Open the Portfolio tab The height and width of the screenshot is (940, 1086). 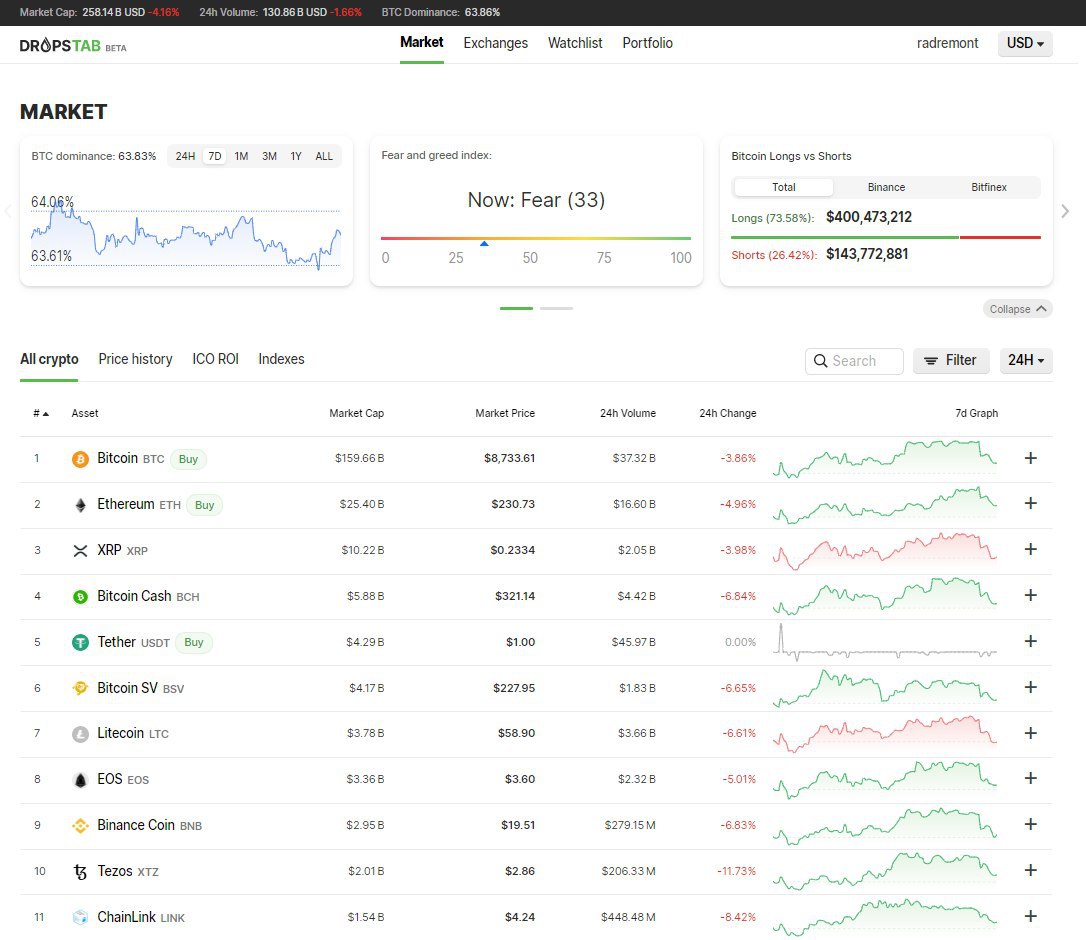pyautogui.click(x=648, y=43)
